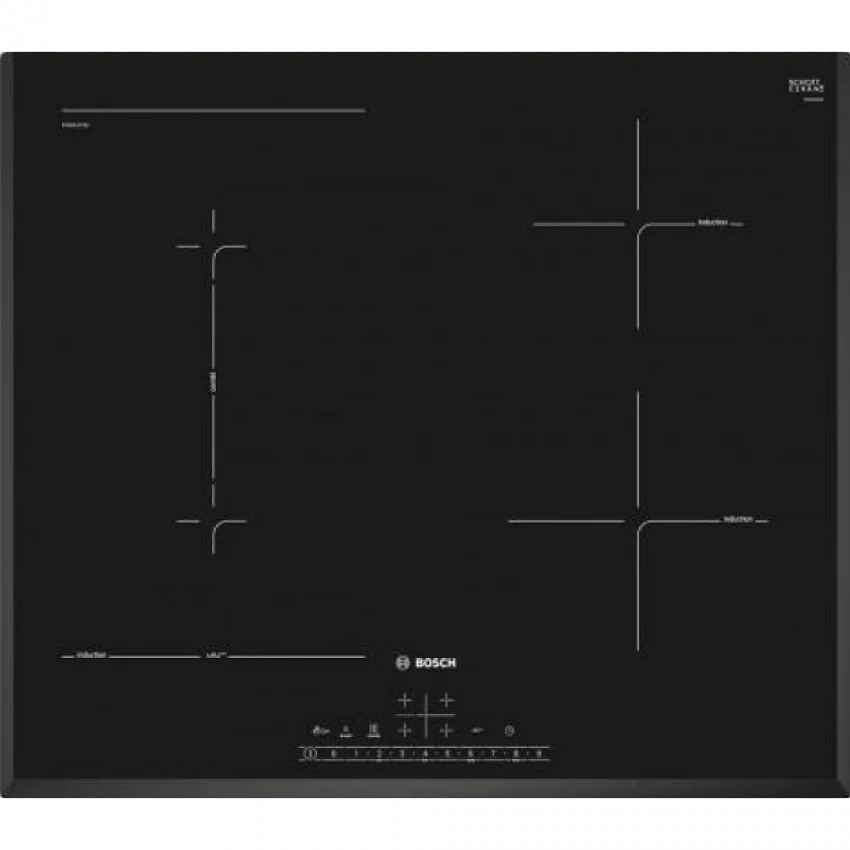This screenshot has width=850, height=850.
Task: Set power level 9 on the slider strip
Action: [539, 753]
